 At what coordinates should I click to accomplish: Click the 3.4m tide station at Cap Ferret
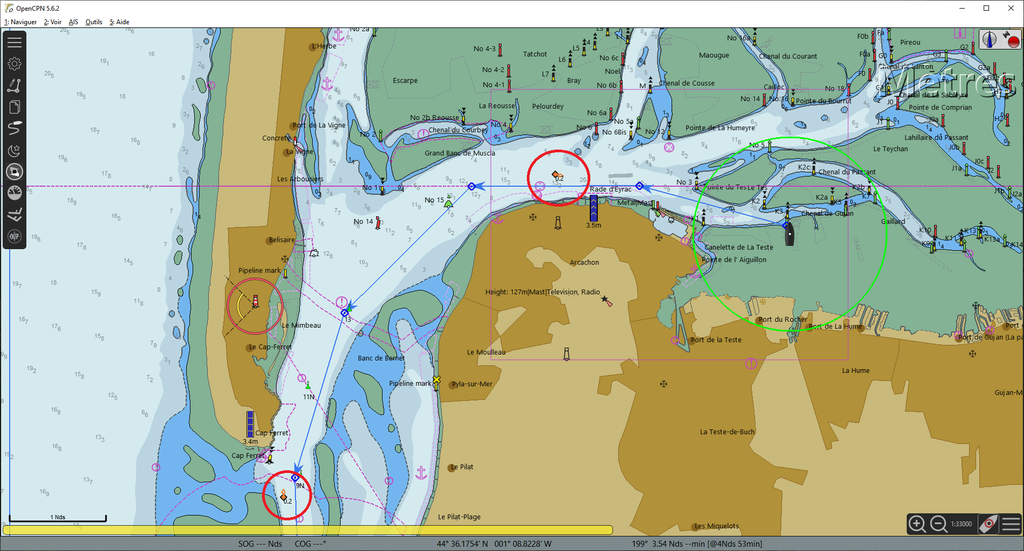[249, 424]
